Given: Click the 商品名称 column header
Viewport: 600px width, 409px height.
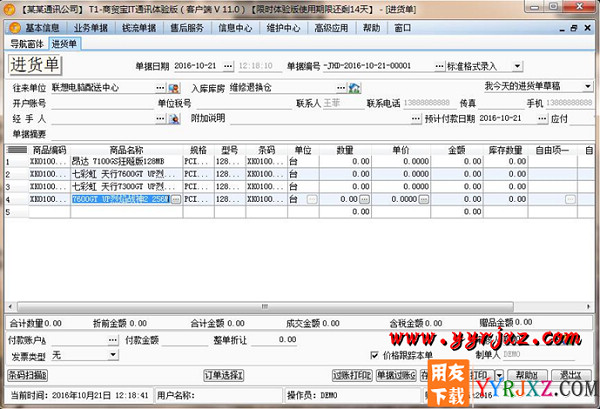Looking at the screenshot, I should (126, 150).
